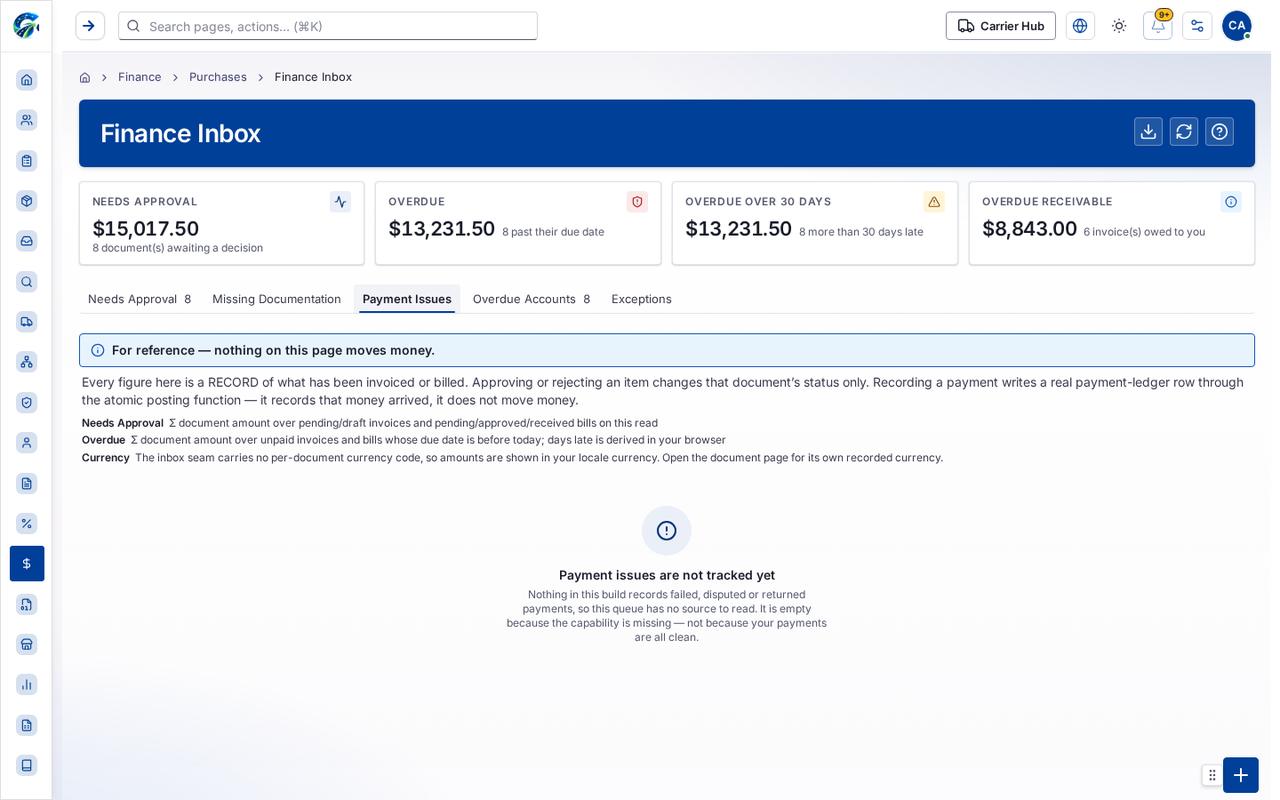Open the storefront icon in the left sidebar
Viewport: 1280px width, 800px height.
27,644
